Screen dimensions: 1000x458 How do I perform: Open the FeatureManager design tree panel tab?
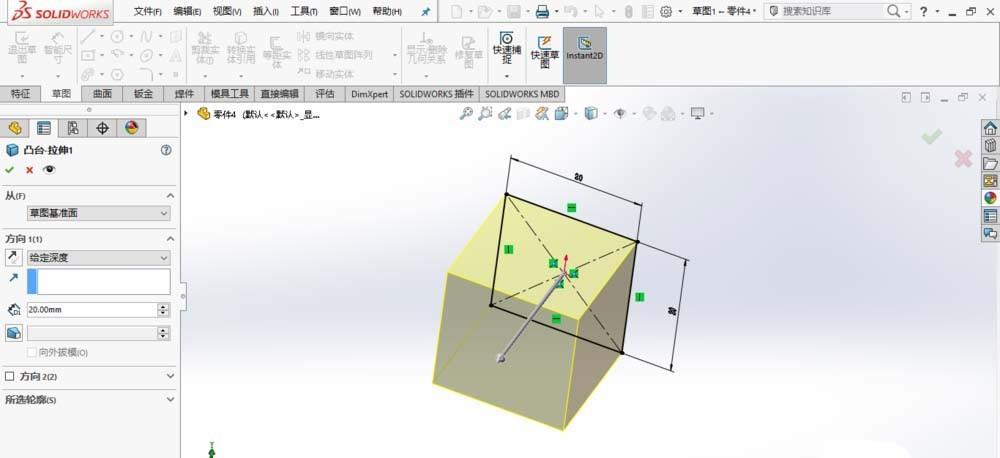pos(15,128)
